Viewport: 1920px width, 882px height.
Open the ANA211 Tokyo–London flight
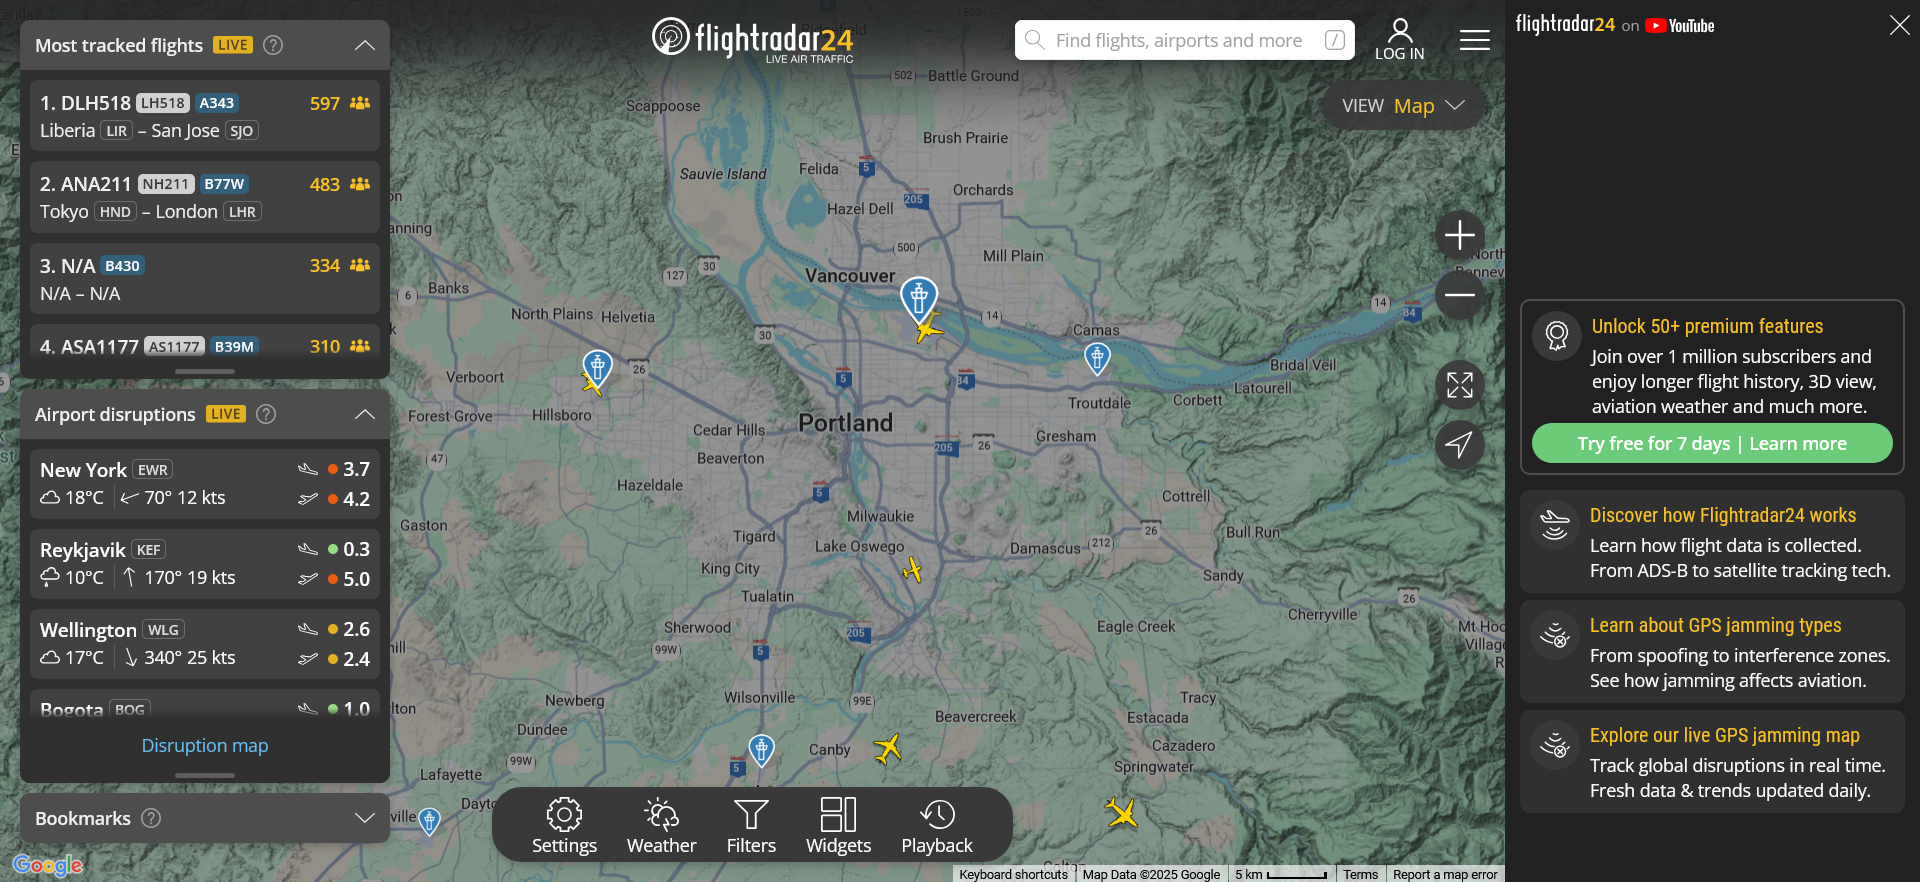[x=205, y=197]
